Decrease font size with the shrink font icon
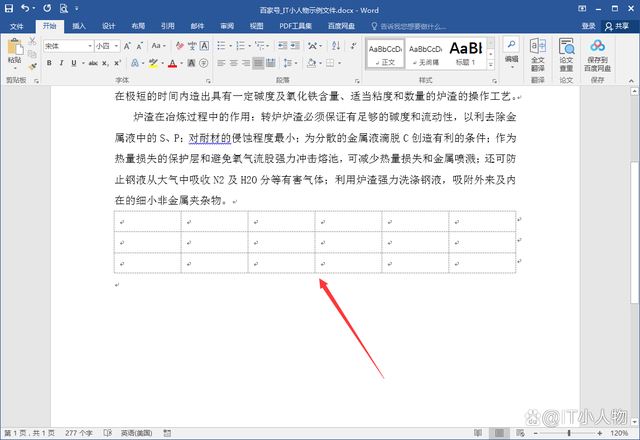Screen dimensions: 640x440 [140, 46]
